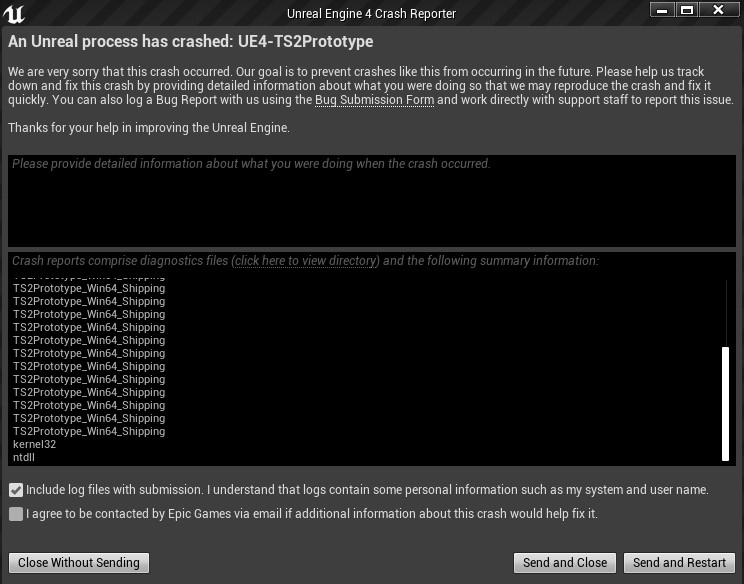Screen dimensions: 744x584
Task: Click the summary list scrollbar thumb
Action: pos(725,402)
